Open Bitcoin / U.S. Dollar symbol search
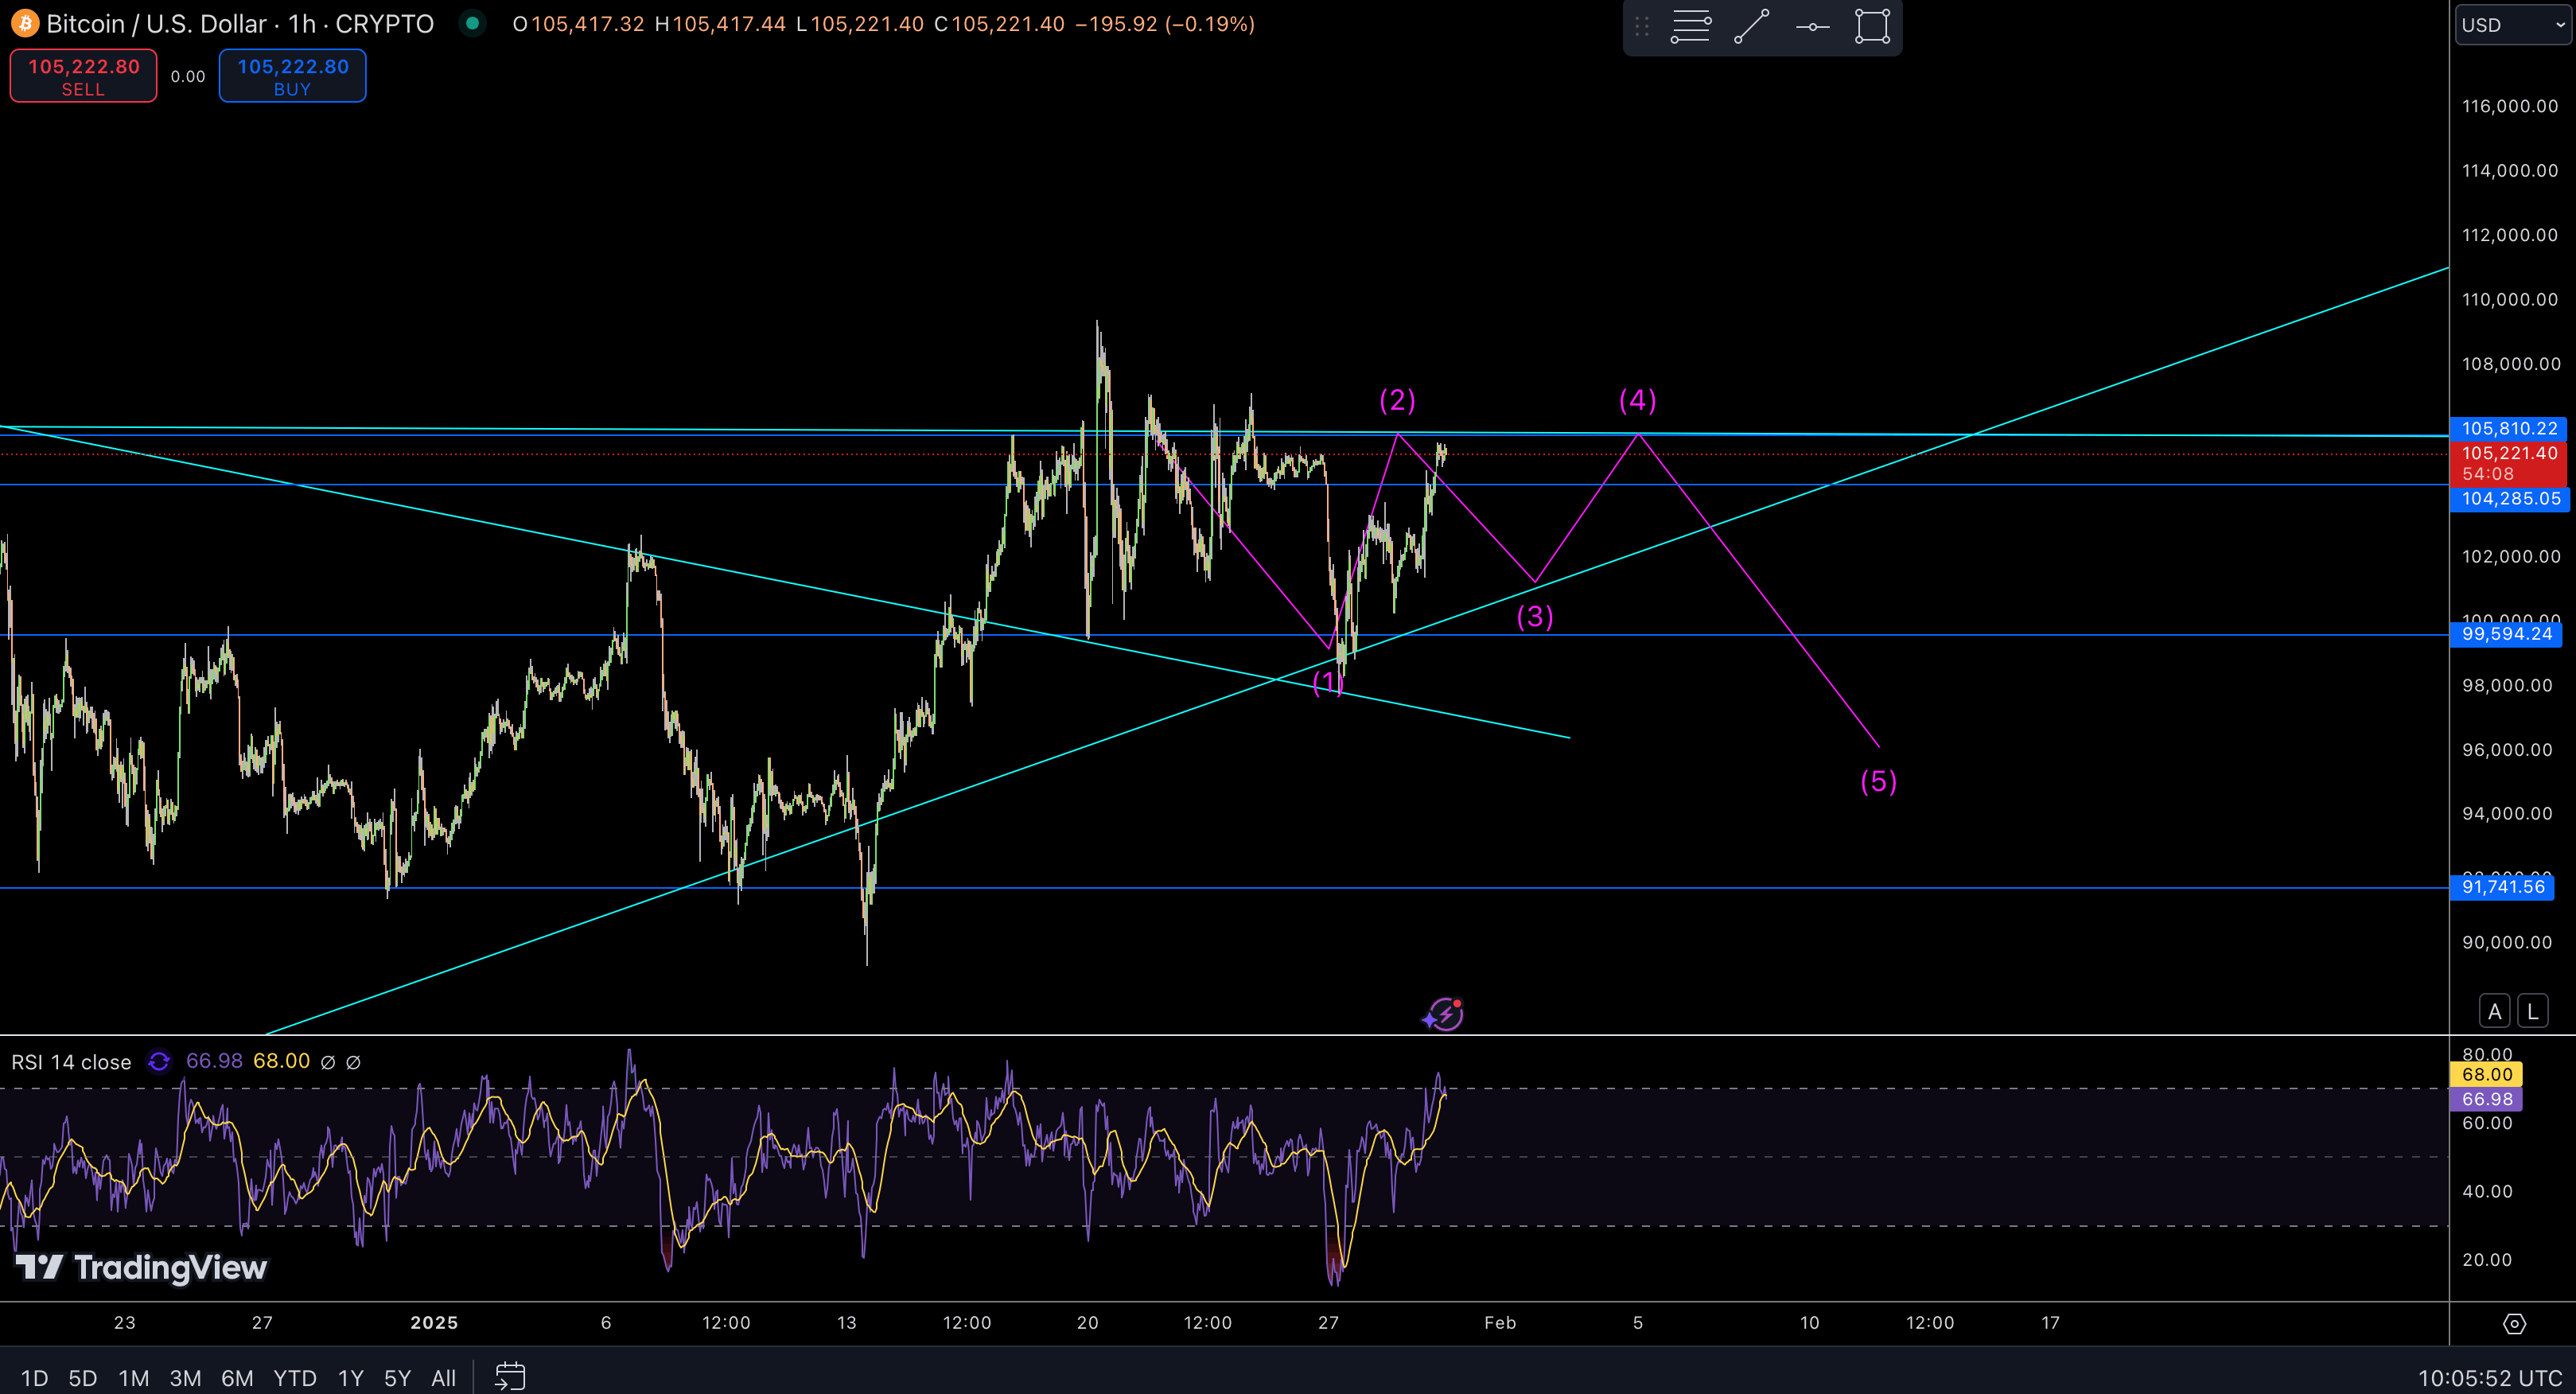This screenshot has width=2576, height=1394. point(156,23)
